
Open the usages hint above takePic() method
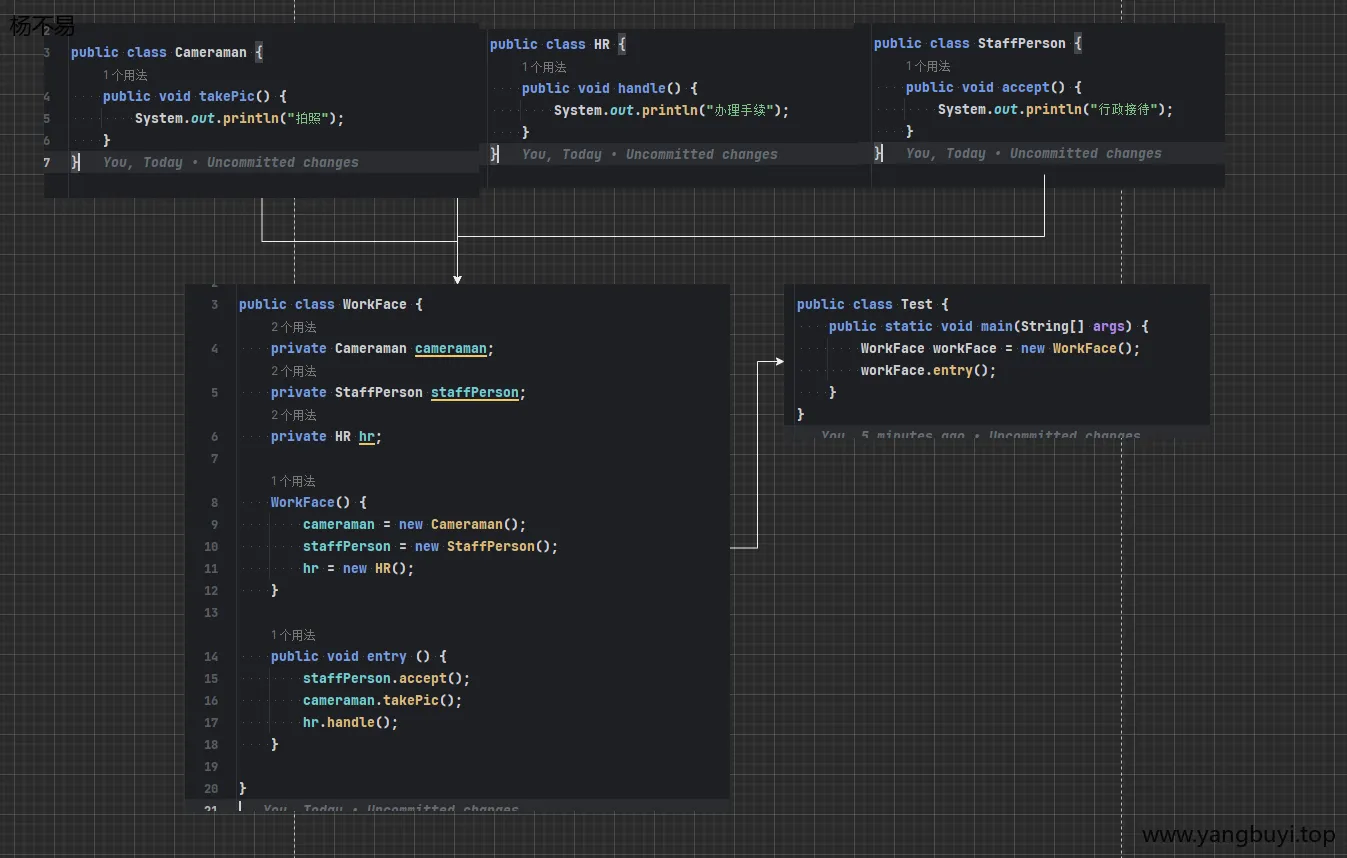125,75
